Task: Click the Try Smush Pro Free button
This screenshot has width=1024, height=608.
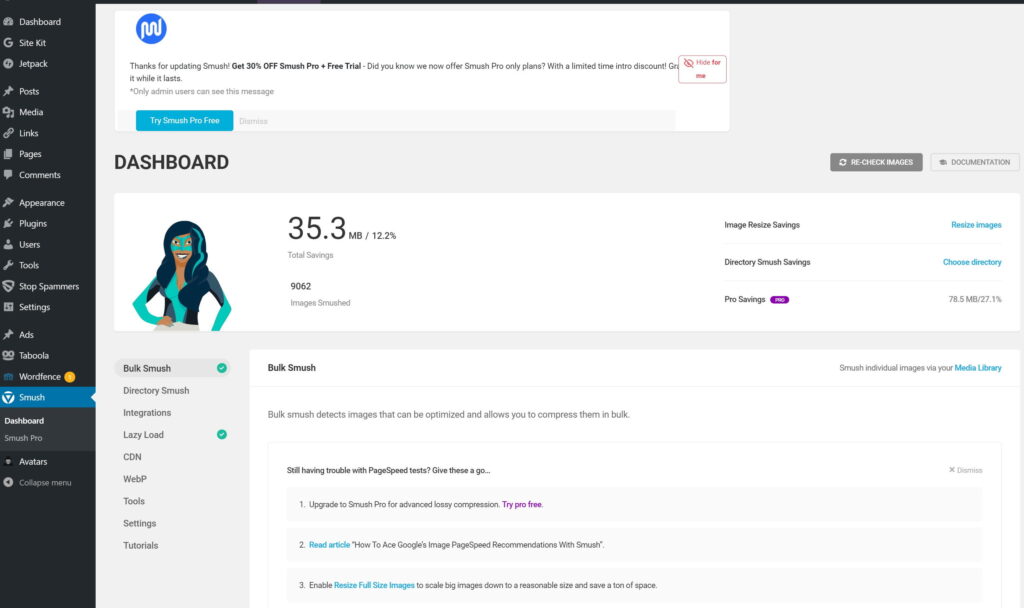Action: [x=184, y=121]
